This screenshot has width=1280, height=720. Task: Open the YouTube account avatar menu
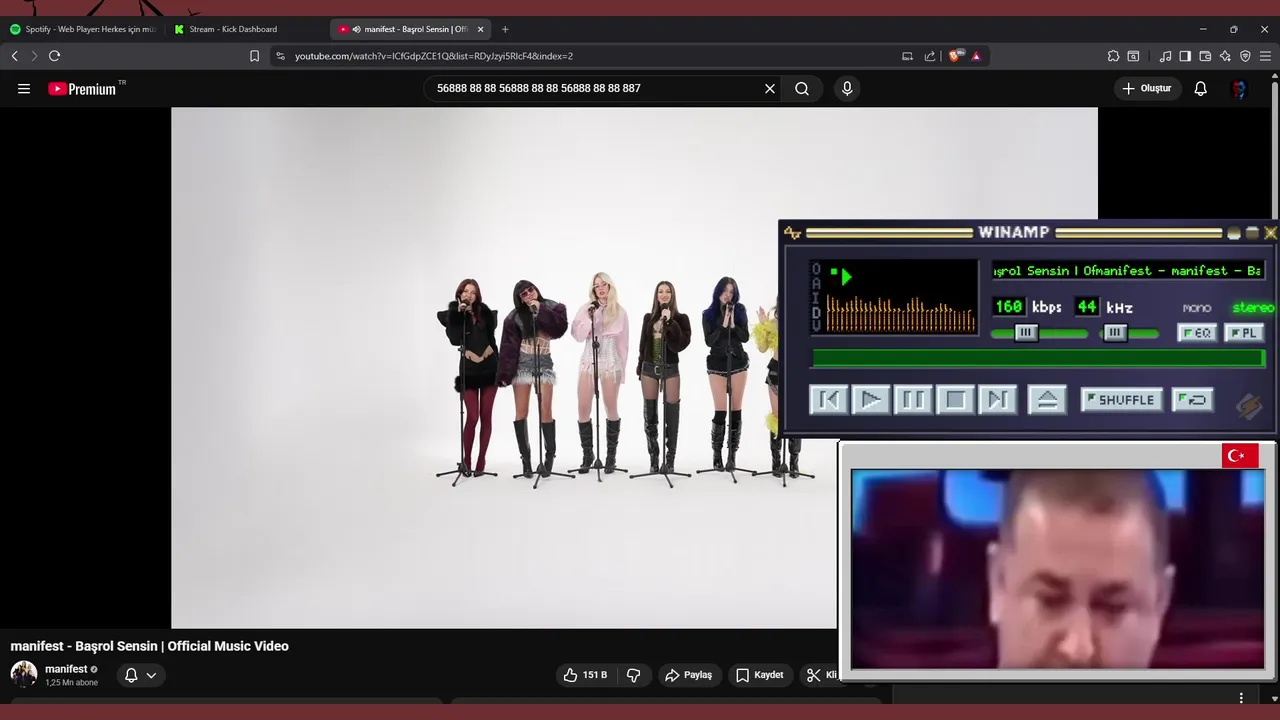(x=1239, y=88)
